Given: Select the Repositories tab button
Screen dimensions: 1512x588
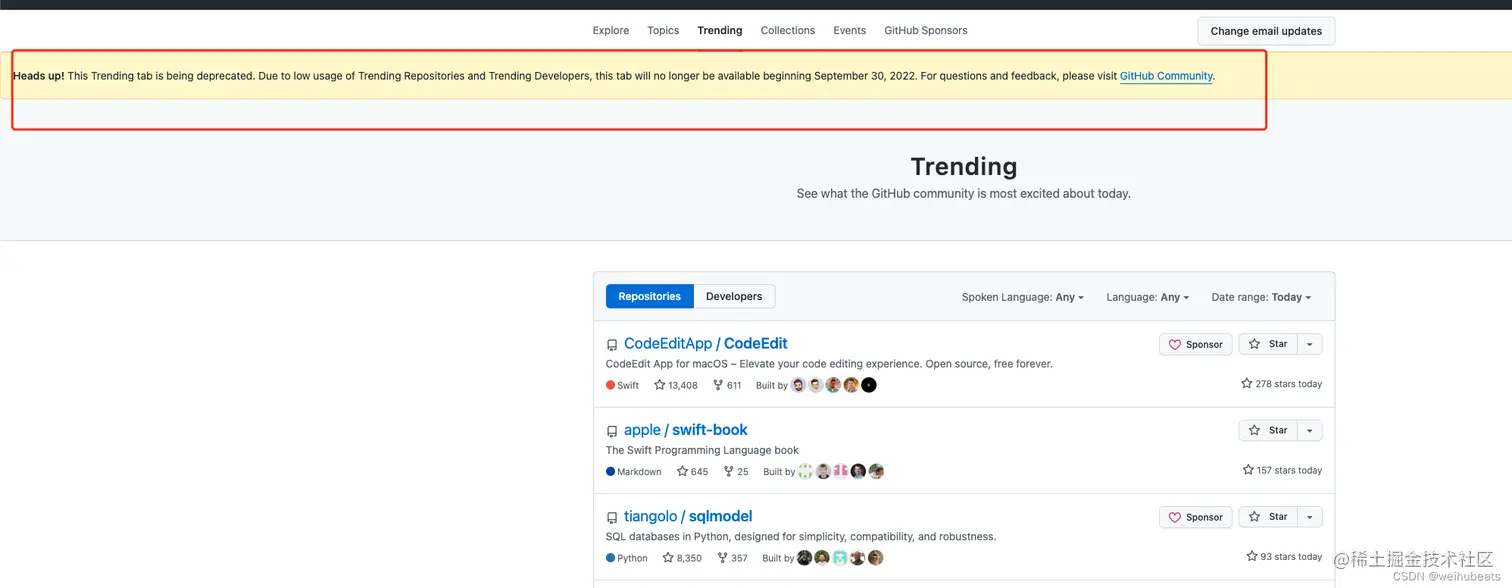Looking at the screenshot, I should pos(650,296).
